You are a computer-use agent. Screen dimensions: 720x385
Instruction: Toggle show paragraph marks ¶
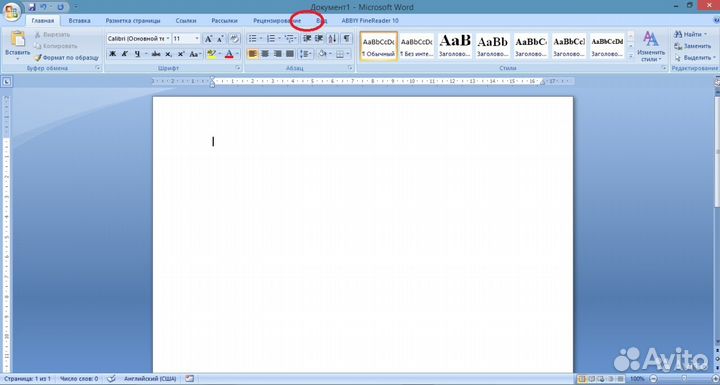click(x=347, y=39)
